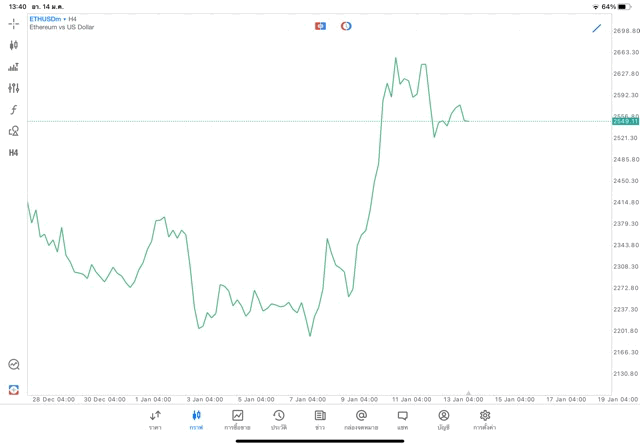
Task: Open the H4 timeframe selector
Action: click(73, 19)
